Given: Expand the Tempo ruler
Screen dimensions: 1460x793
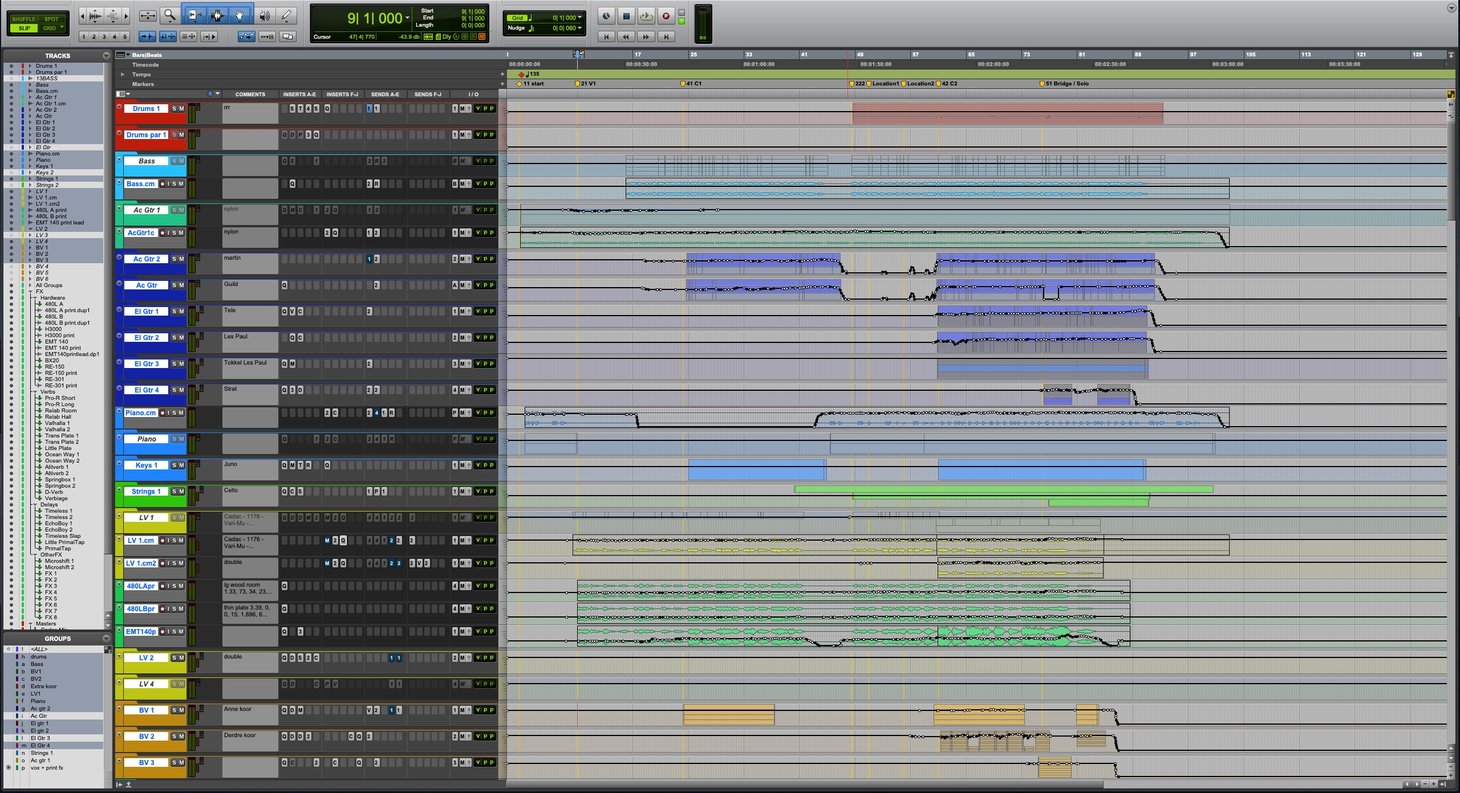Looking at the screenshot, I should point(123,74).
